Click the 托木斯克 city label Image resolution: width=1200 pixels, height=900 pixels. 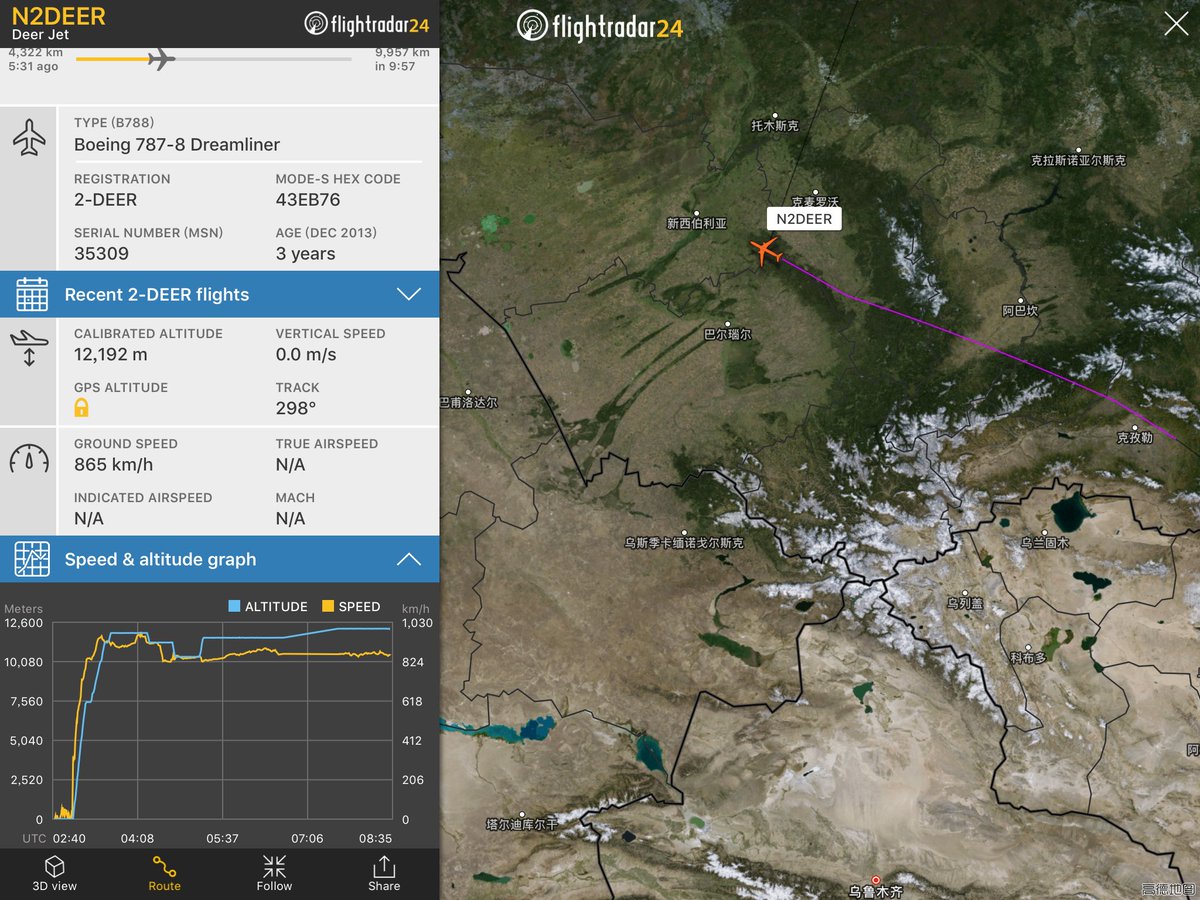tap(775, 126)
